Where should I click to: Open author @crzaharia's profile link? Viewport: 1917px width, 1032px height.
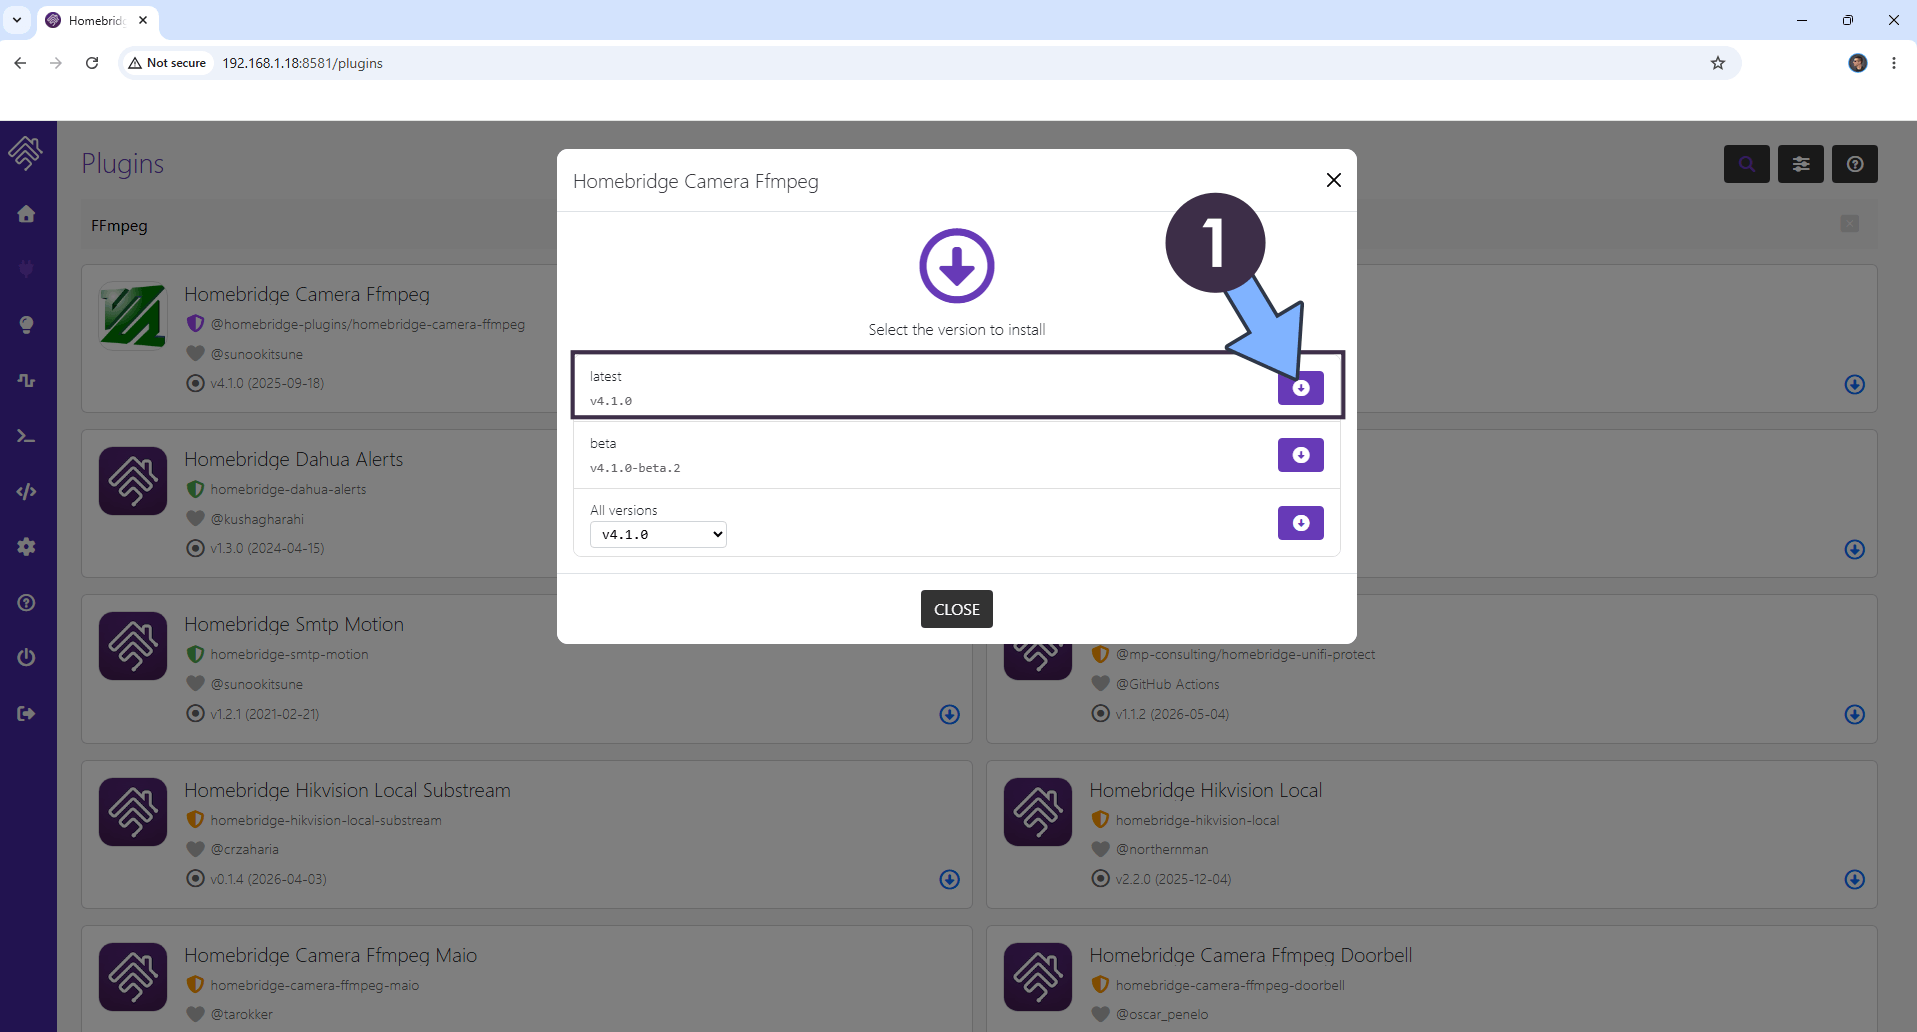[x=244, y=849]
